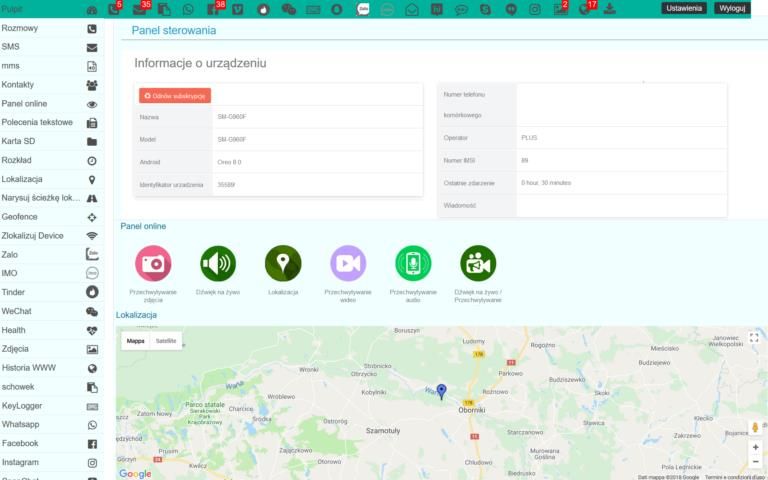Click the download icon in top bar
This screenshot has height=480, width=768.
point(609,9)
